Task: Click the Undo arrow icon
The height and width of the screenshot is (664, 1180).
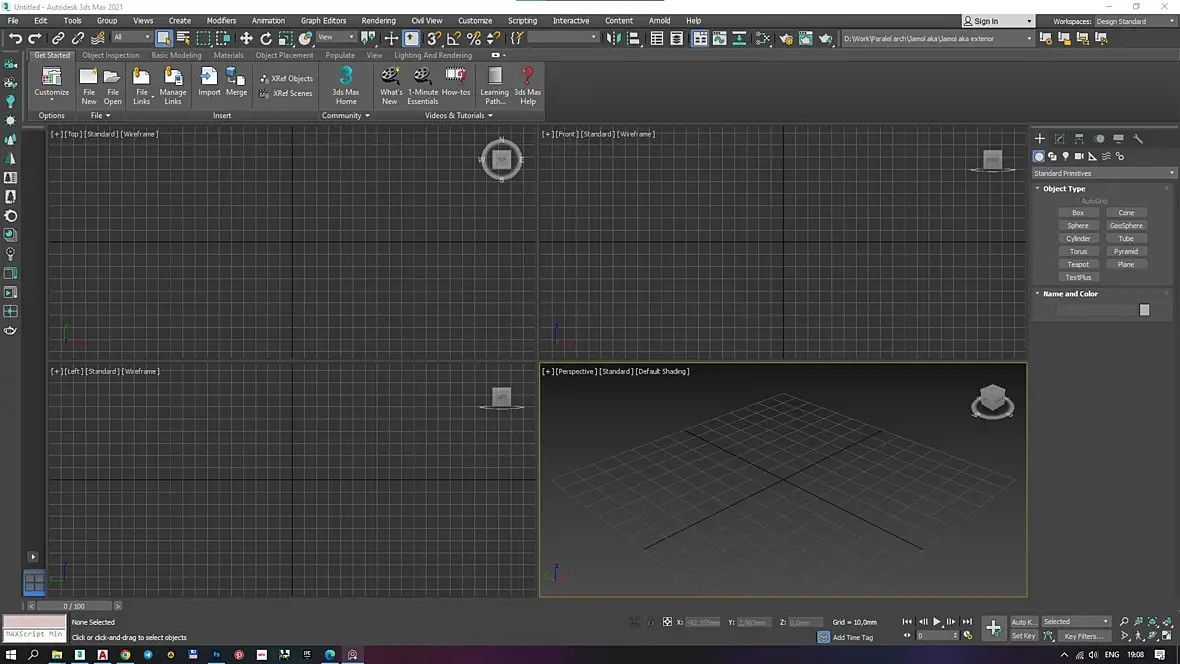Action: point(15,38)
